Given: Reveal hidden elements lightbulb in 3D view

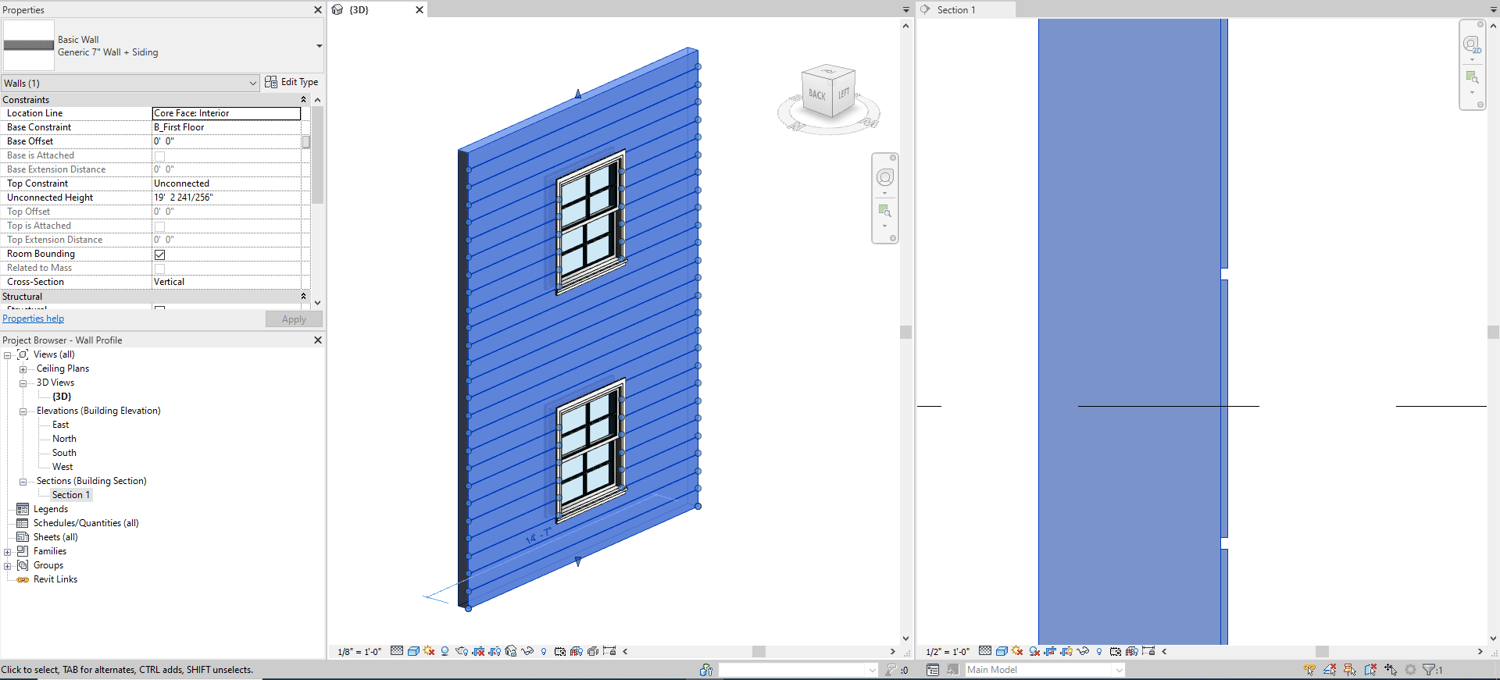Looking at the screenshot, I should [x=544, y=651].
